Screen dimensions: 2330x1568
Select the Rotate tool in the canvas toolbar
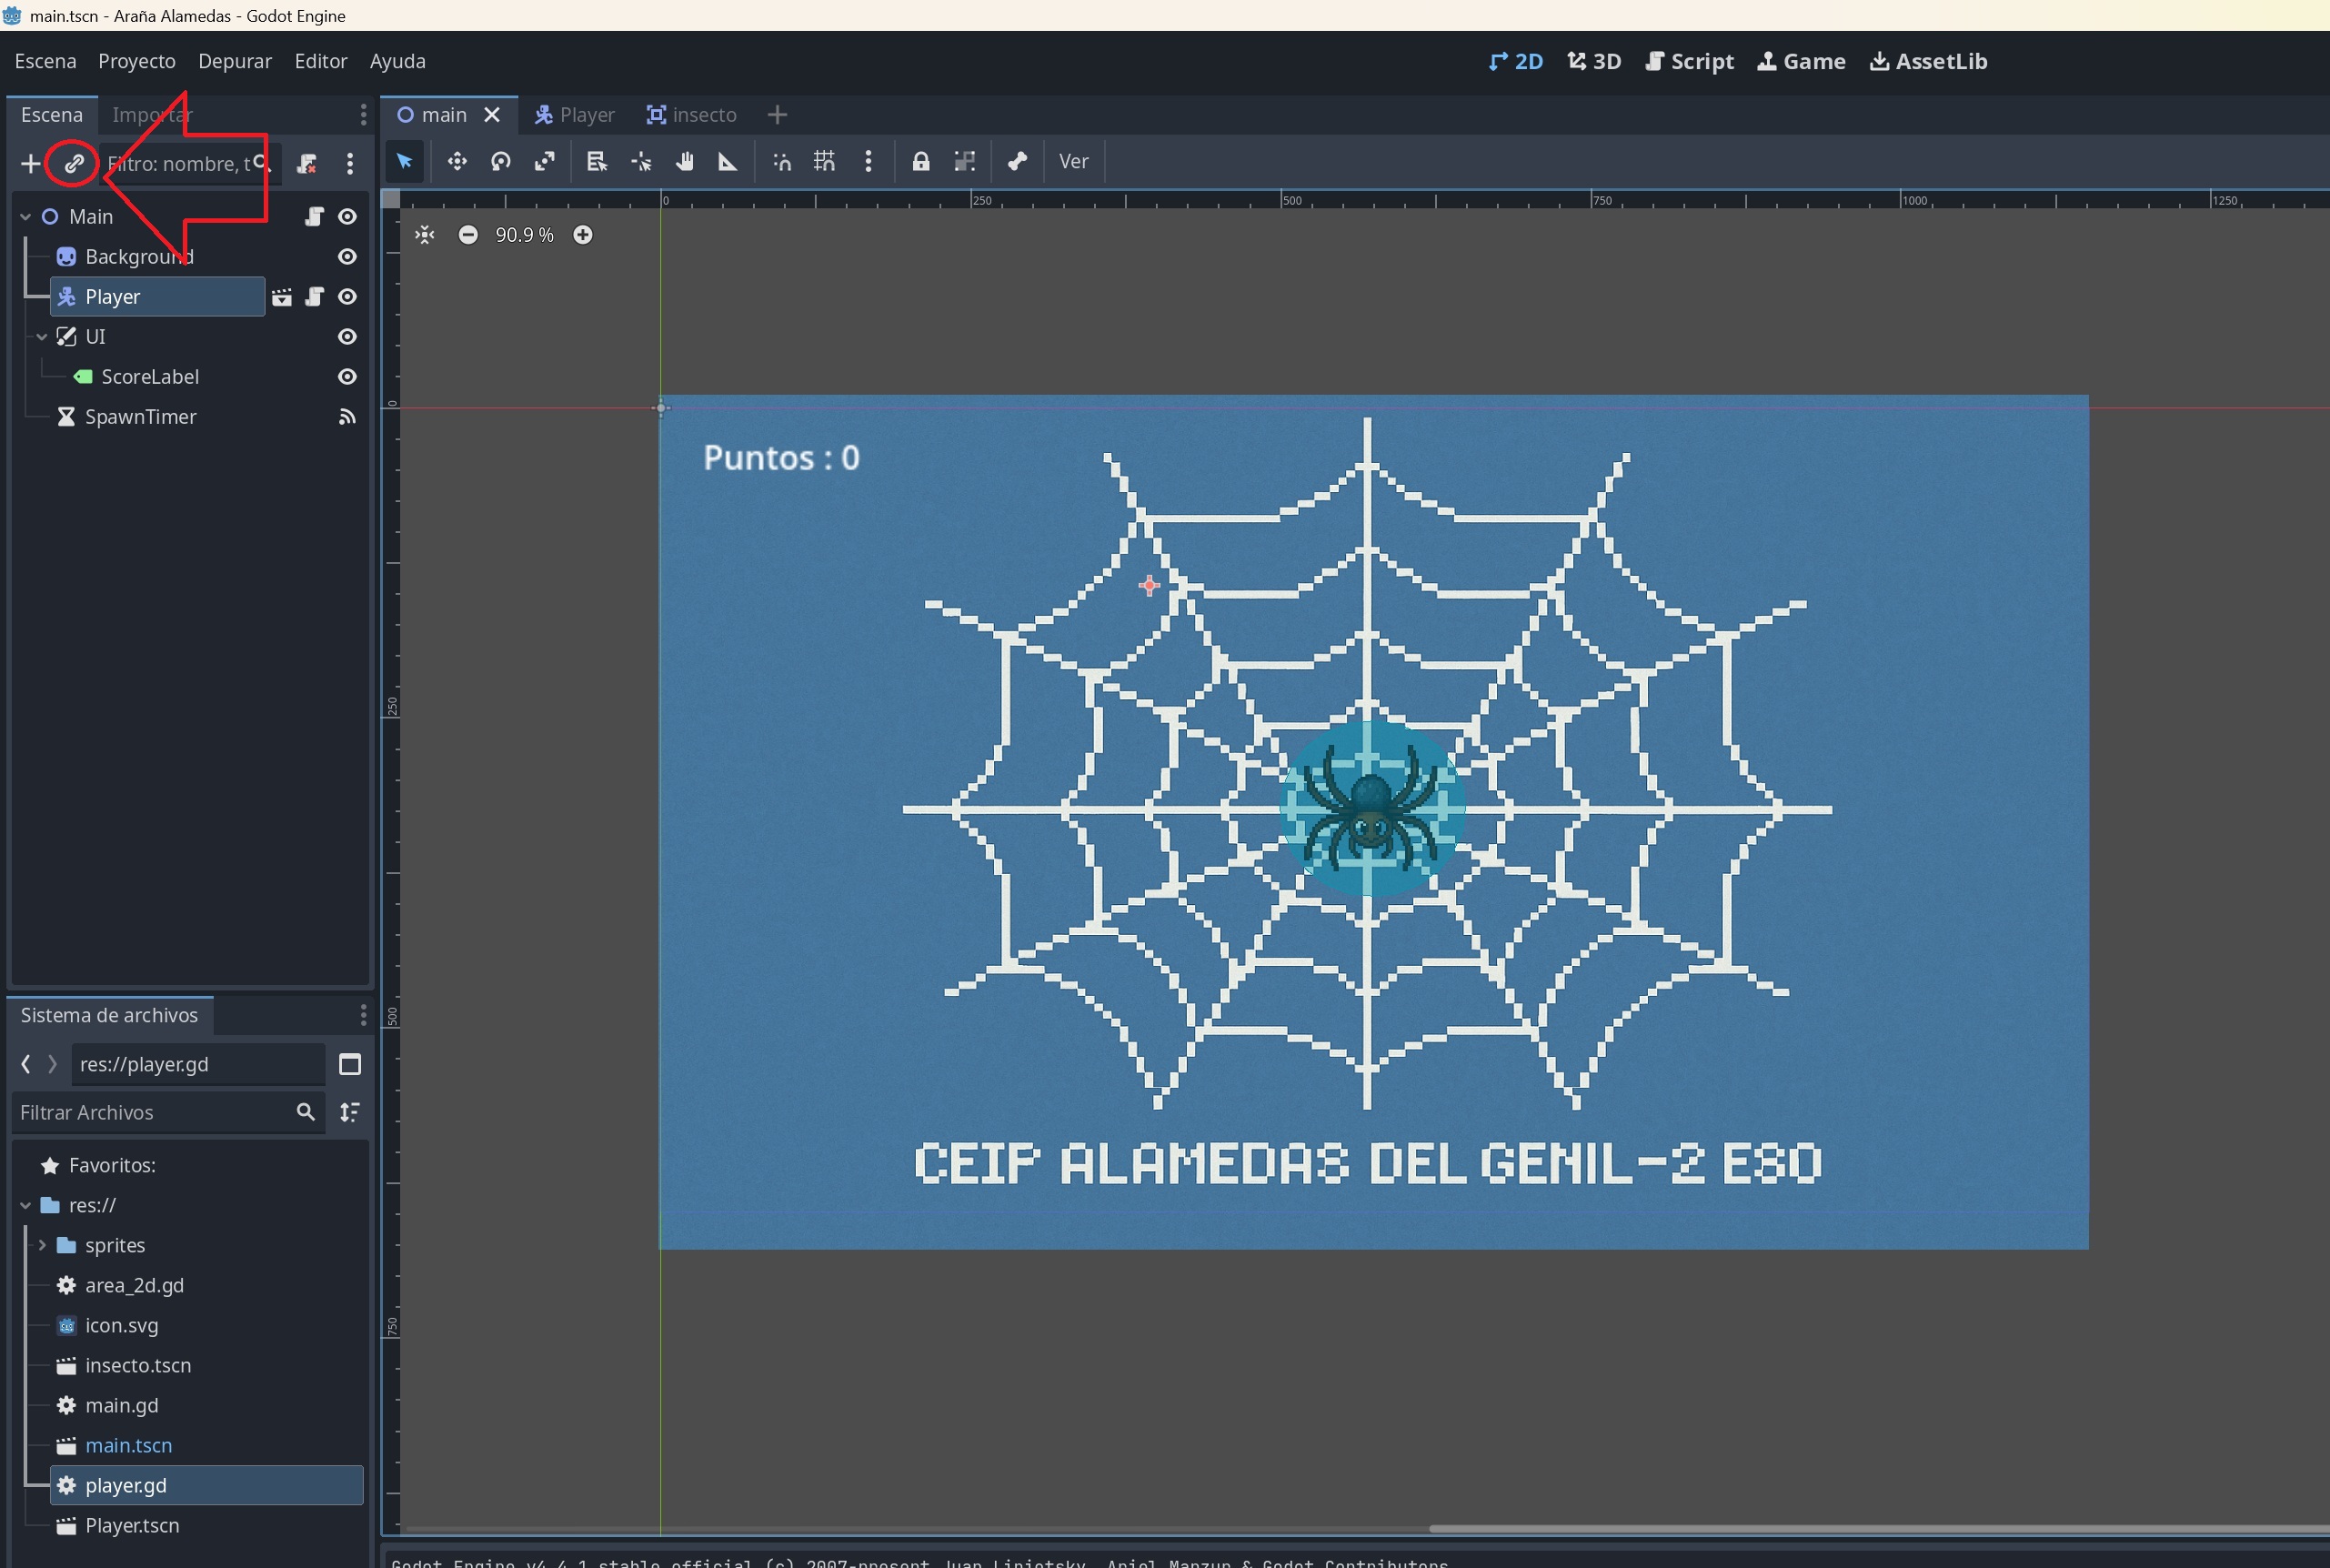[501, 161]
